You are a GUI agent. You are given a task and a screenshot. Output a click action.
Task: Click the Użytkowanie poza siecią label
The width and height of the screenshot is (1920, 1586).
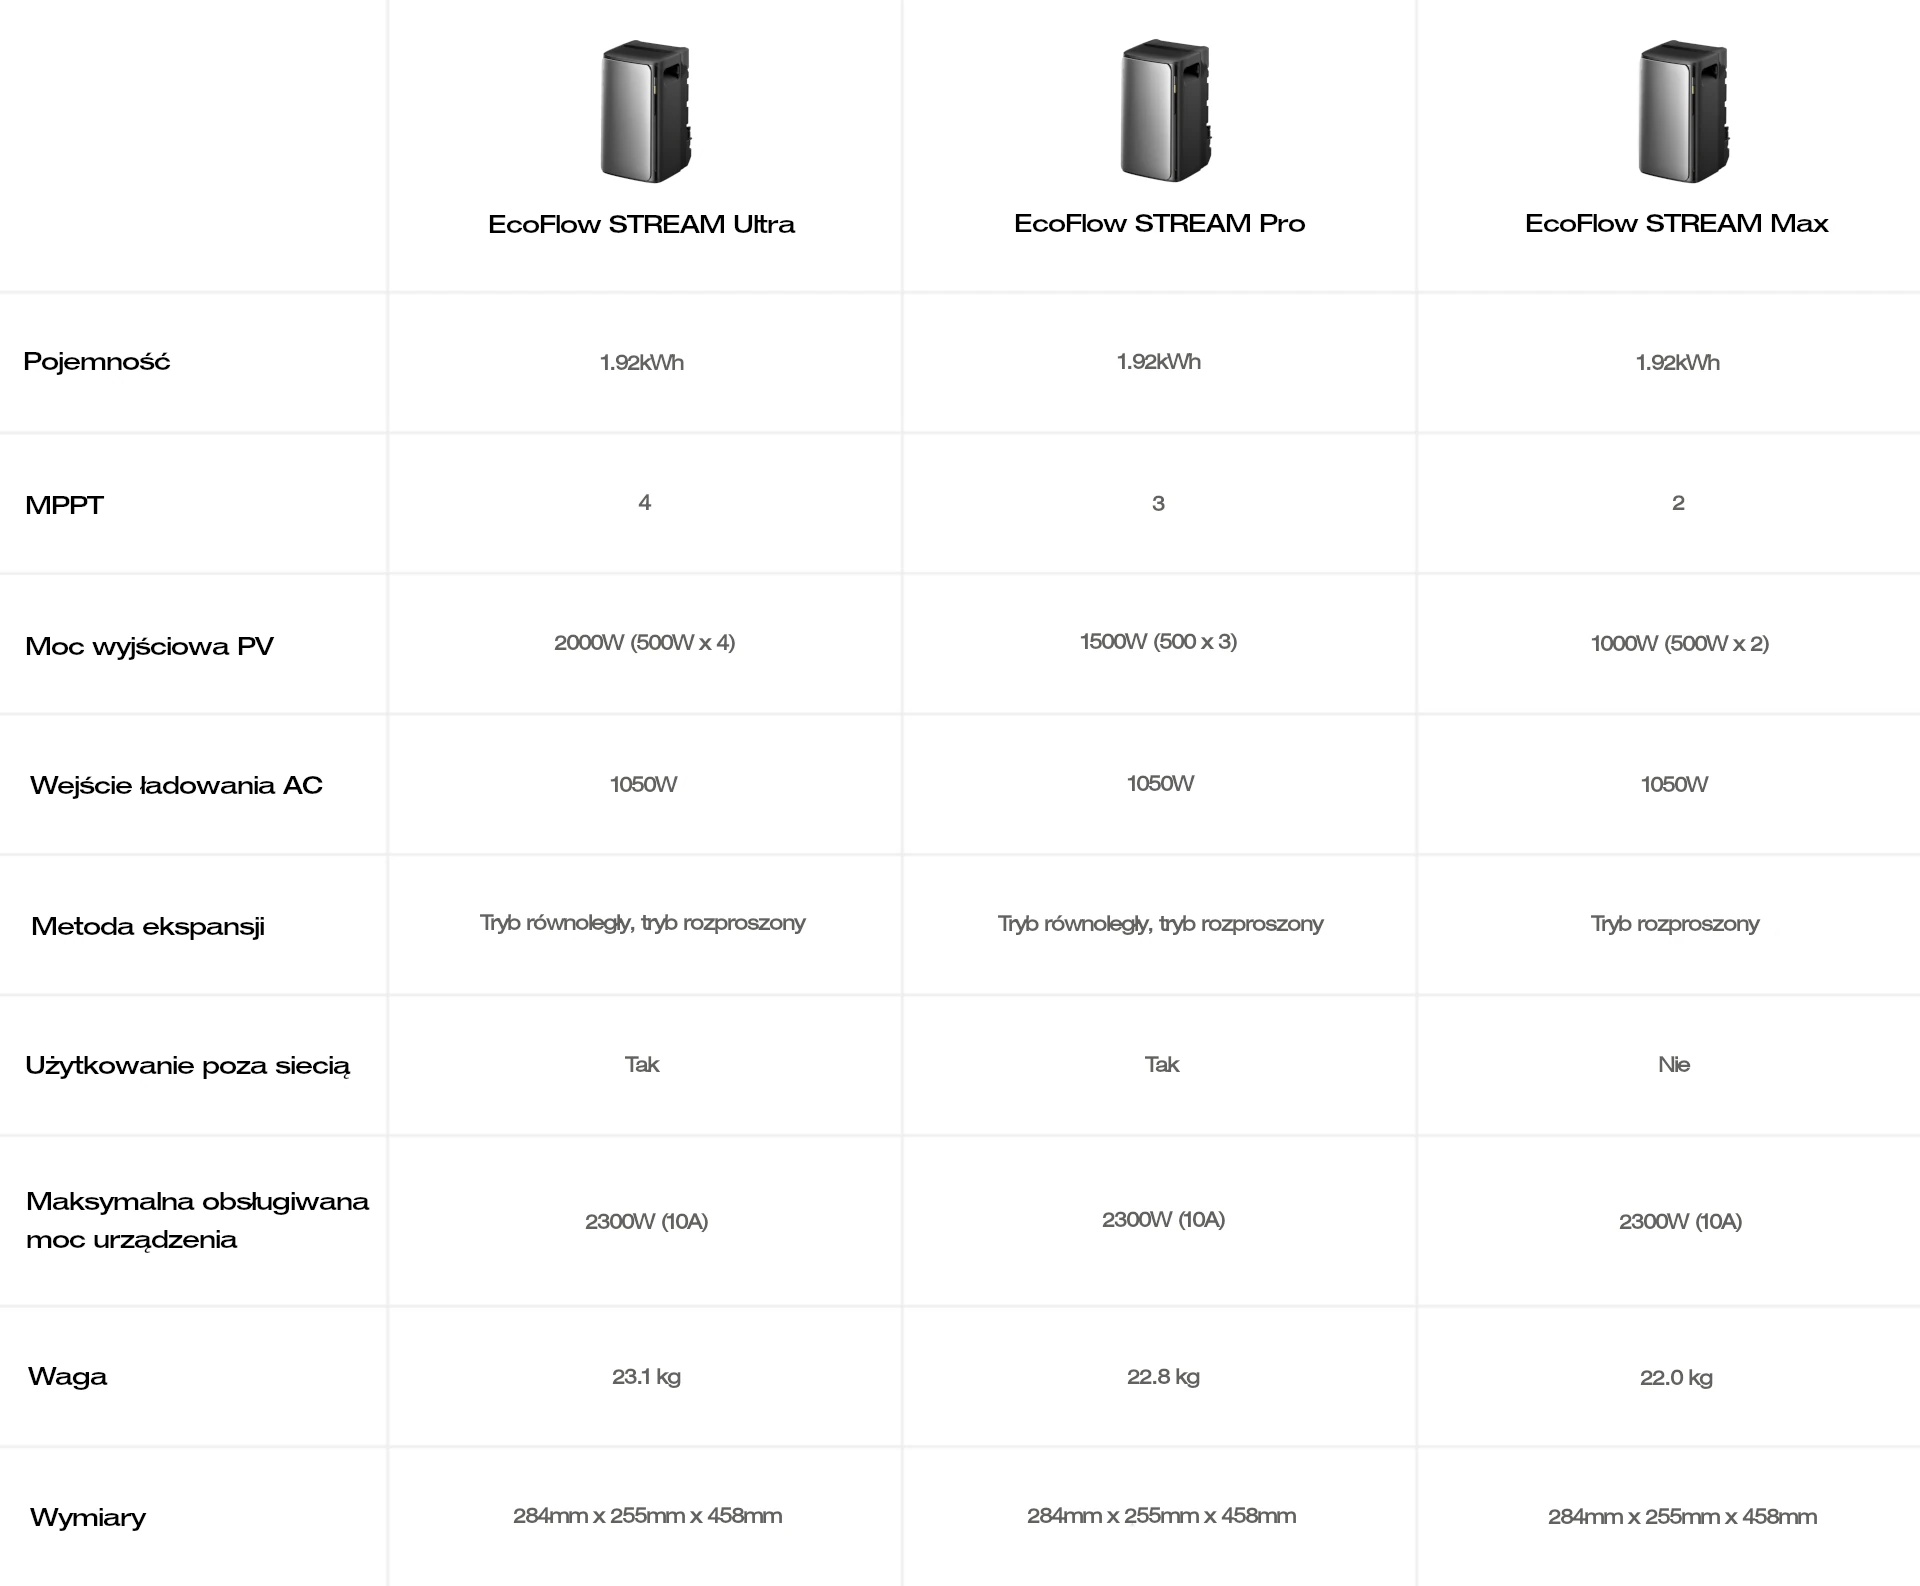pos(188,1066)
